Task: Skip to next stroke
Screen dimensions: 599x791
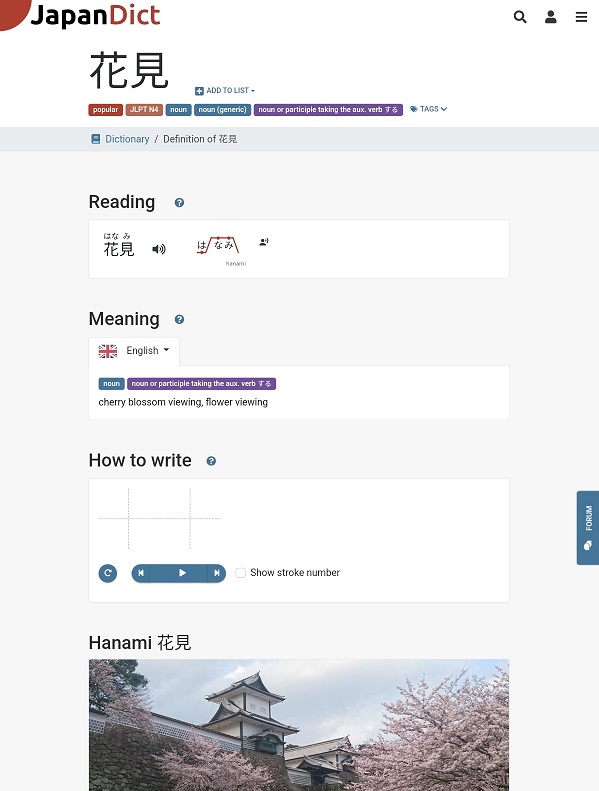Action: (216, 573)
